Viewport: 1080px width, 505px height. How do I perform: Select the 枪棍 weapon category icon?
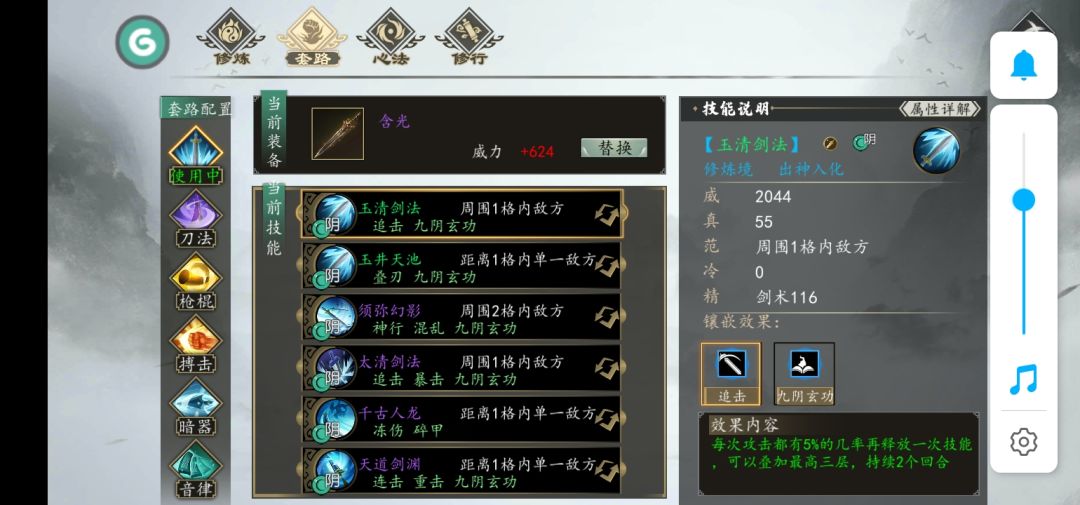click(196, 281)
